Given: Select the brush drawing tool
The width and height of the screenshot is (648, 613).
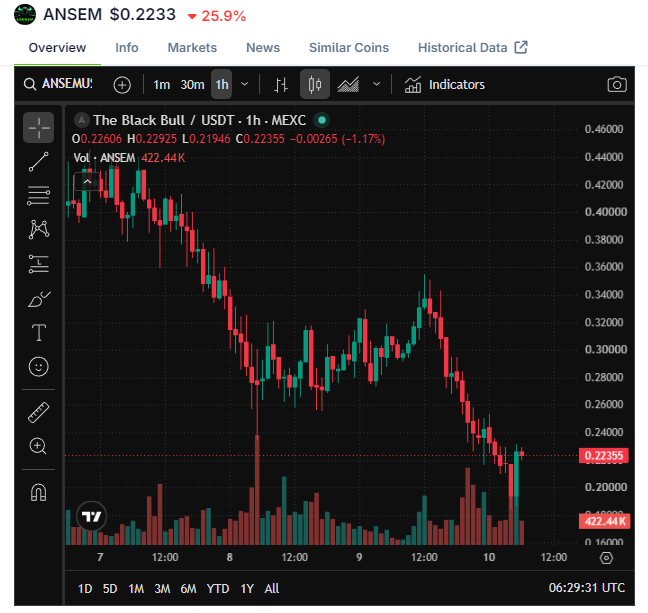Looking at the screenshot, I should (39, 298).
